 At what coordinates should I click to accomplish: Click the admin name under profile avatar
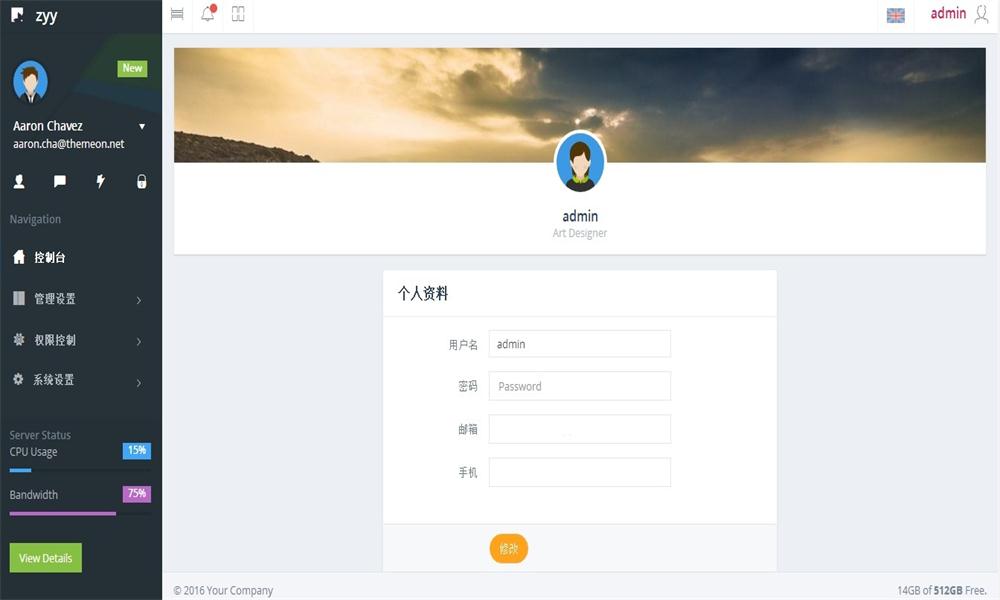coord(580,216)
